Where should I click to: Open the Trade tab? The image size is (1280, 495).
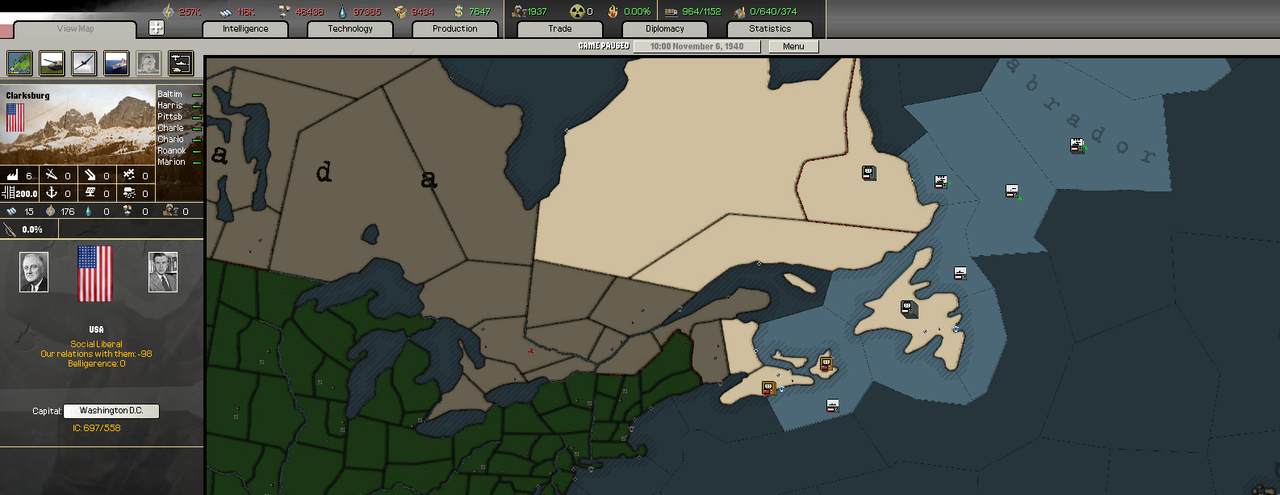click(x=560, y=29)
